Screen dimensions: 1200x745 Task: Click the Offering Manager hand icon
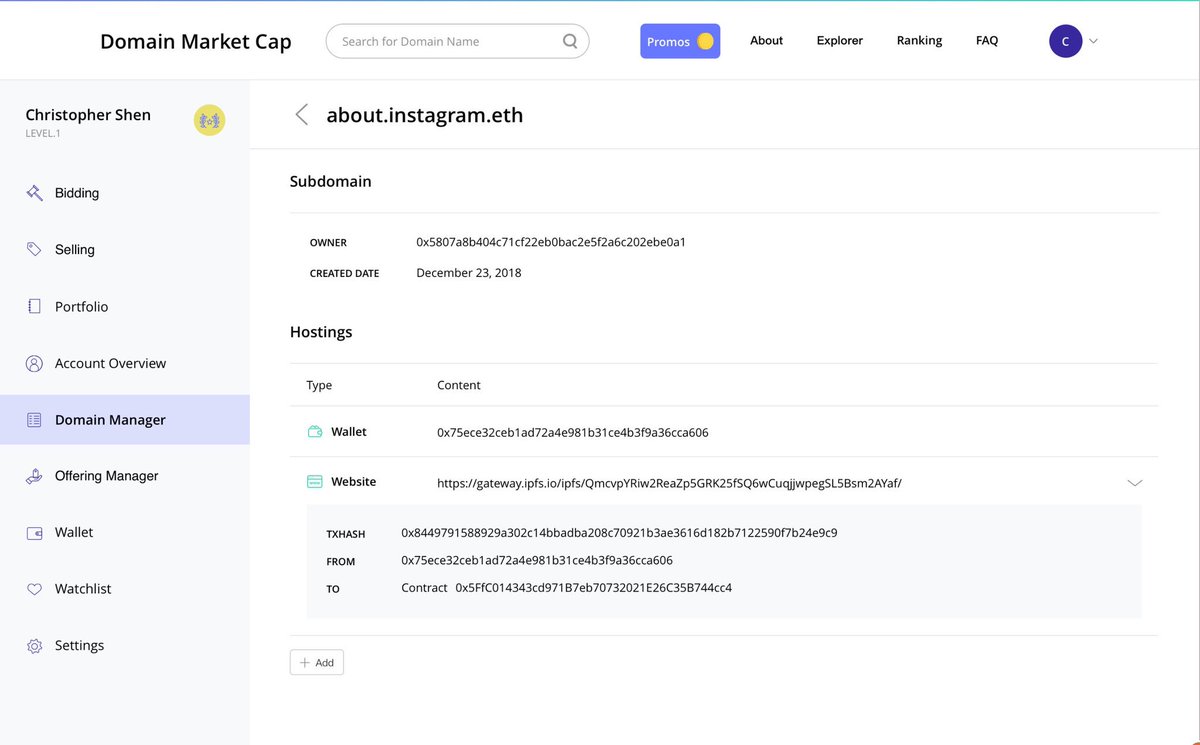coord(34,476)
